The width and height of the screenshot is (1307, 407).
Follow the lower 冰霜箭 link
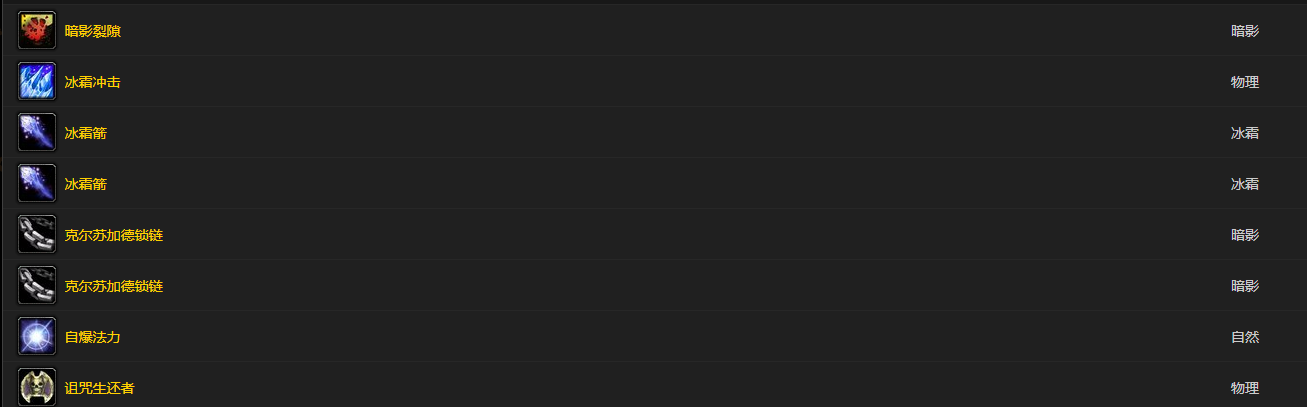[x=86, y=184]
